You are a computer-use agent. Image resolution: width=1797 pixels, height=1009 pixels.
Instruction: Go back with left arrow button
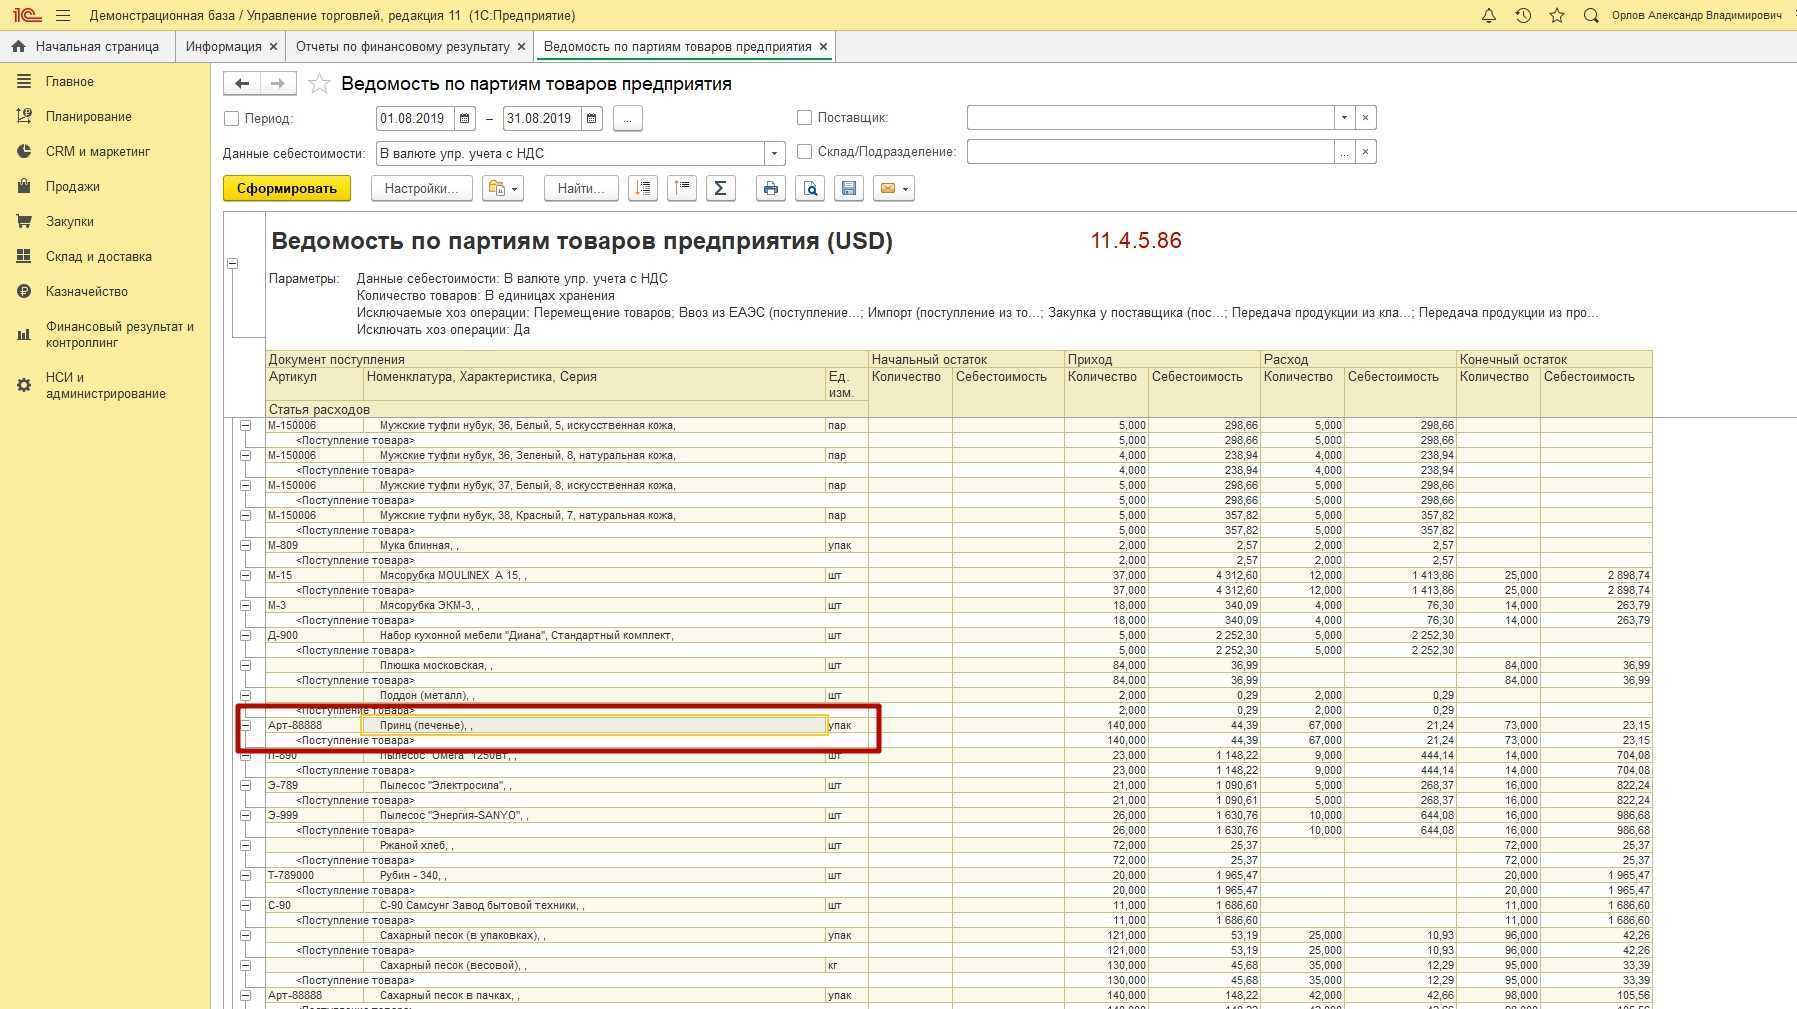(241, 84)
